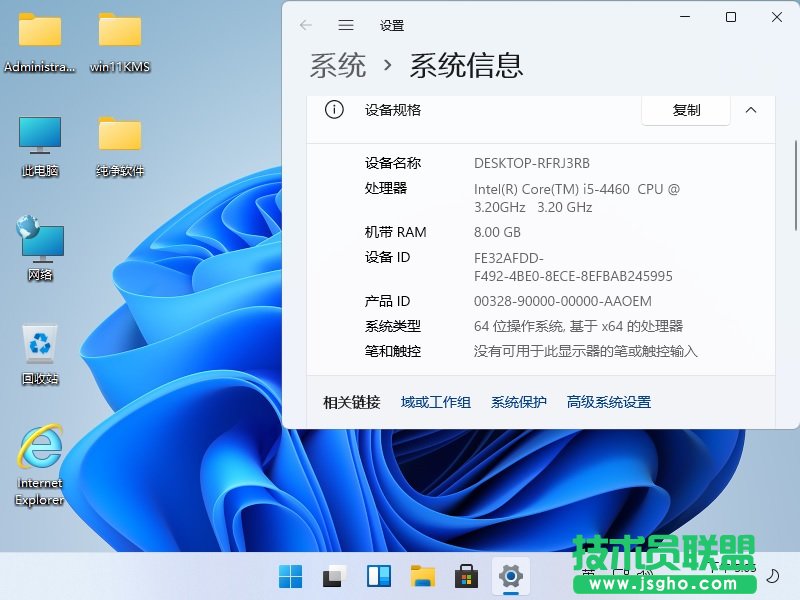Click the Settings gear taskbar icon
The image size is (800, 600).
510,576
